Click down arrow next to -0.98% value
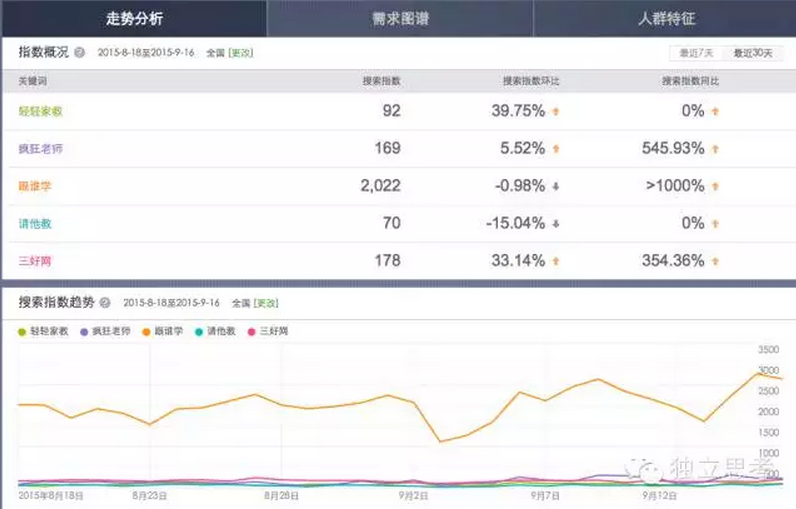The height and width of the screenshot is (509, 796). (555, 186)
